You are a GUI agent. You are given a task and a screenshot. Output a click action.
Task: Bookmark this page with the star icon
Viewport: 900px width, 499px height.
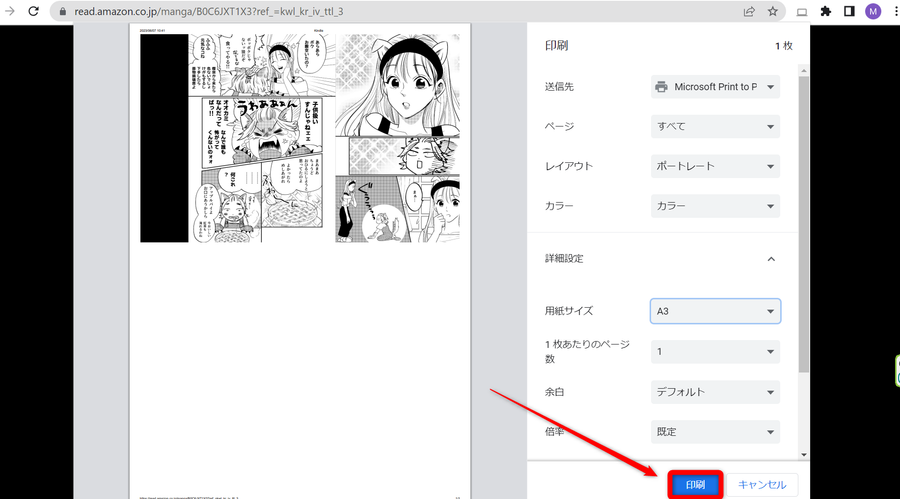click(x=773, y=11)
